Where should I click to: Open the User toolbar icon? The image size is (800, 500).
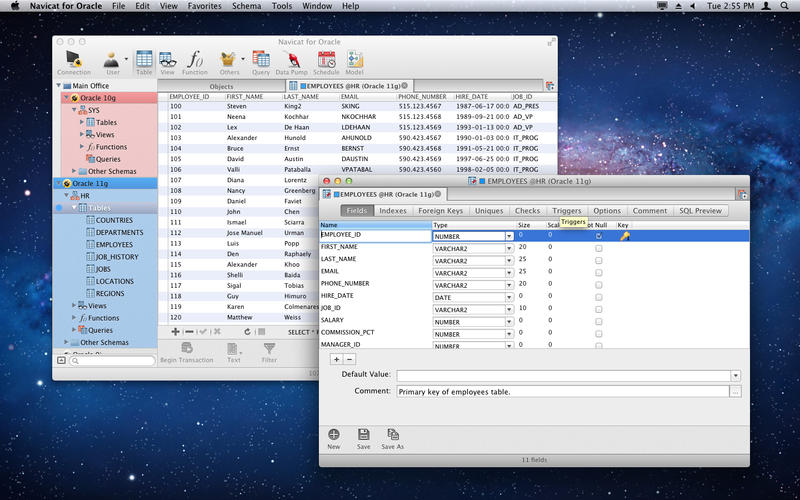pos(112,63)
